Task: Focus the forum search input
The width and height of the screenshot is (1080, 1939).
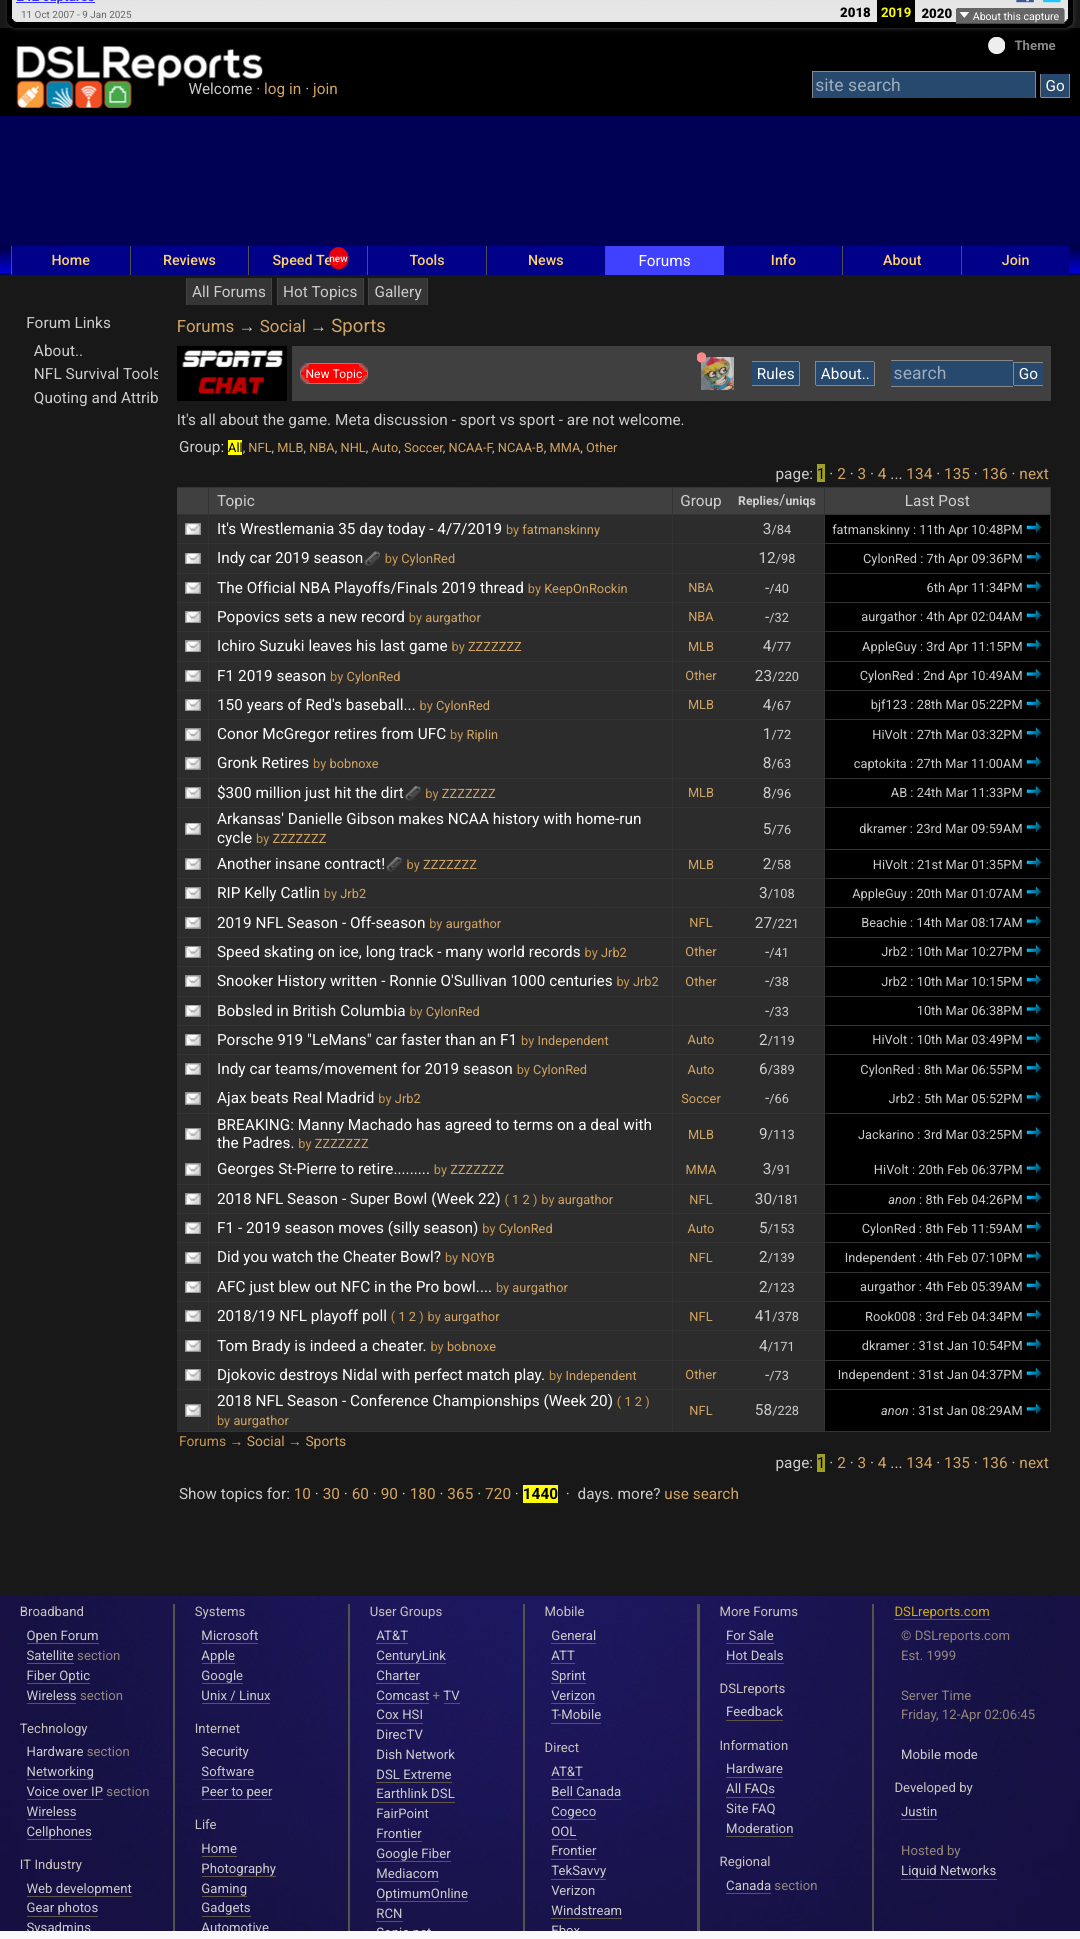Action: pos(952,373)
